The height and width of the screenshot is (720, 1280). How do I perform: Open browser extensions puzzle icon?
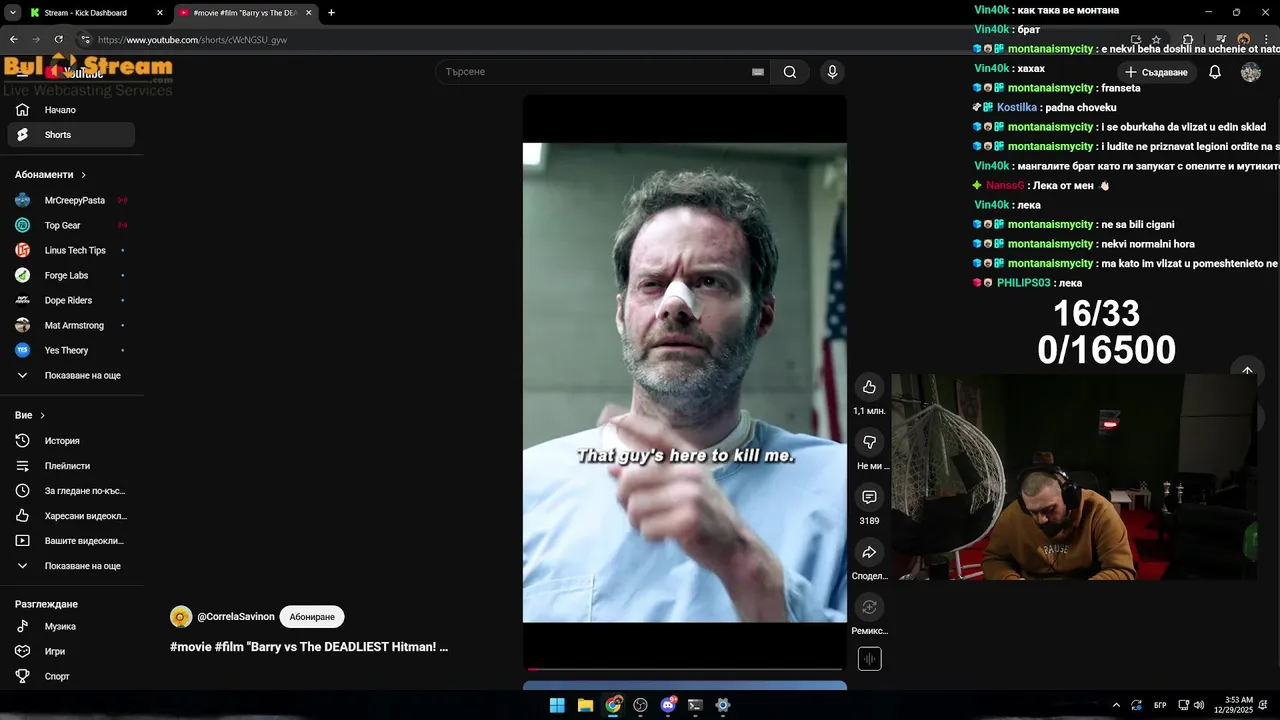[x=1188, y=40]
